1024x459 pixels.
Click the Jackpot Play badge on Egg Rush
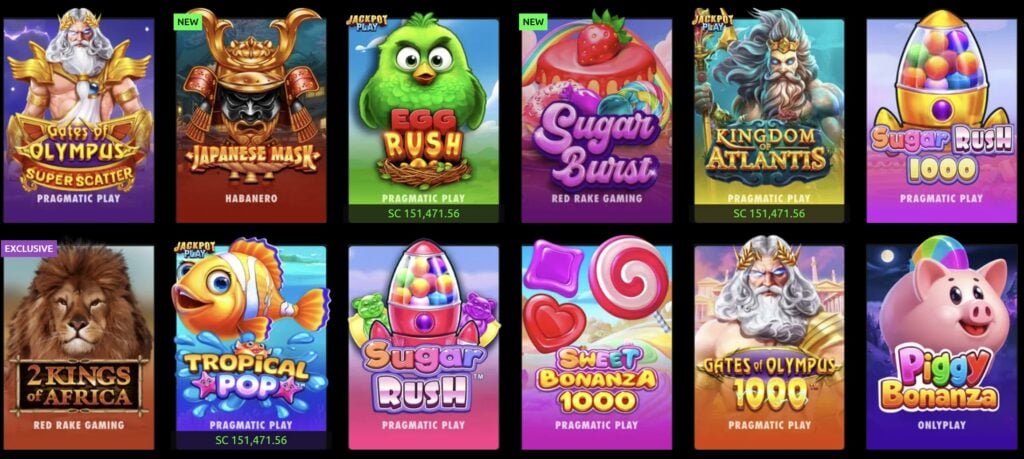[x=366, y=22]
